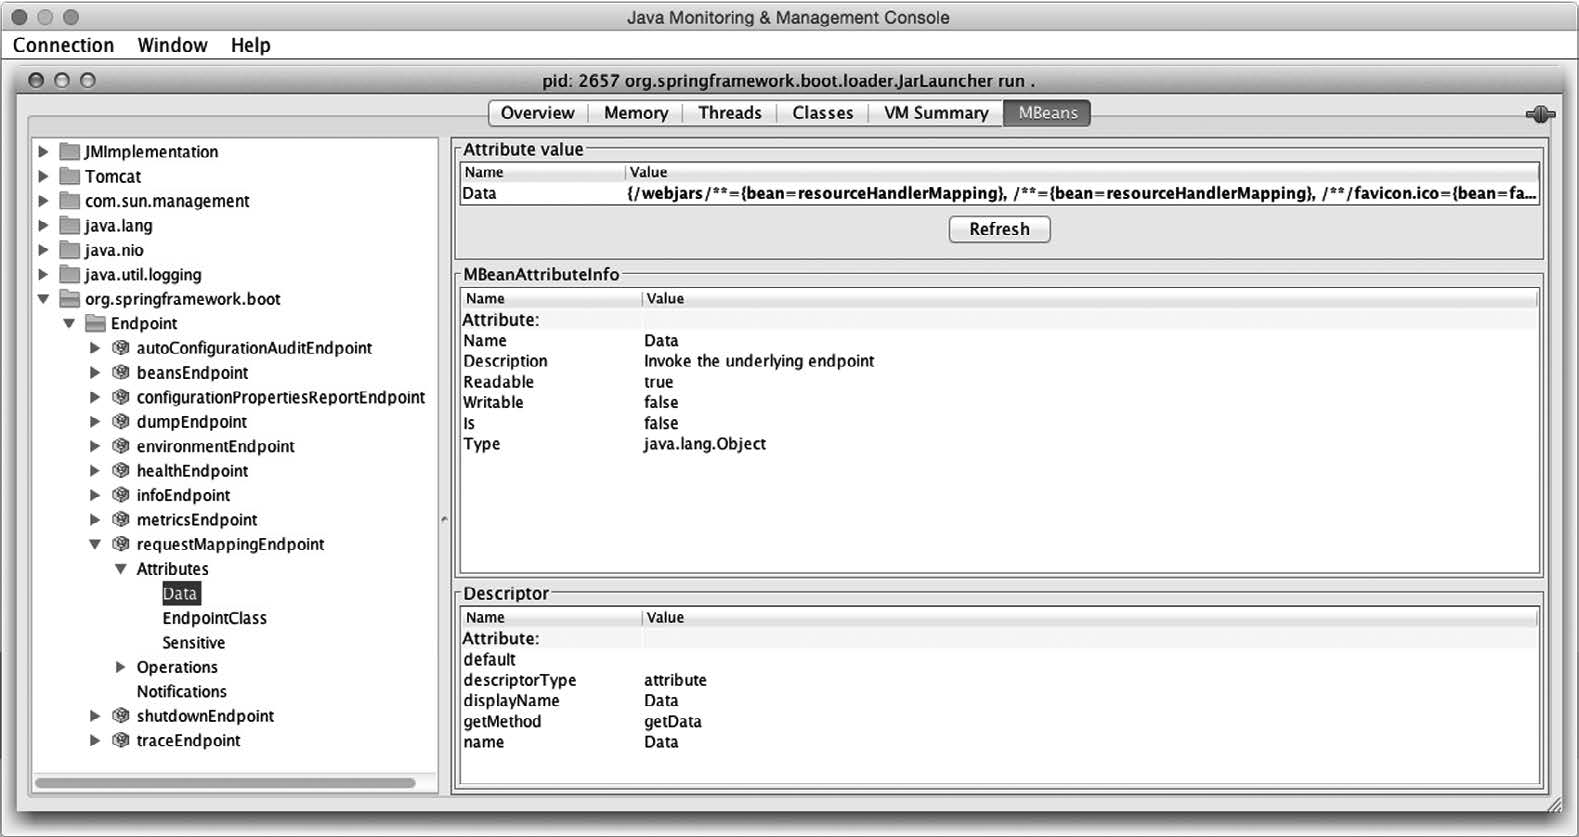Click the java.lang folder icon
Screen dimensions: 1579x837
69,226
